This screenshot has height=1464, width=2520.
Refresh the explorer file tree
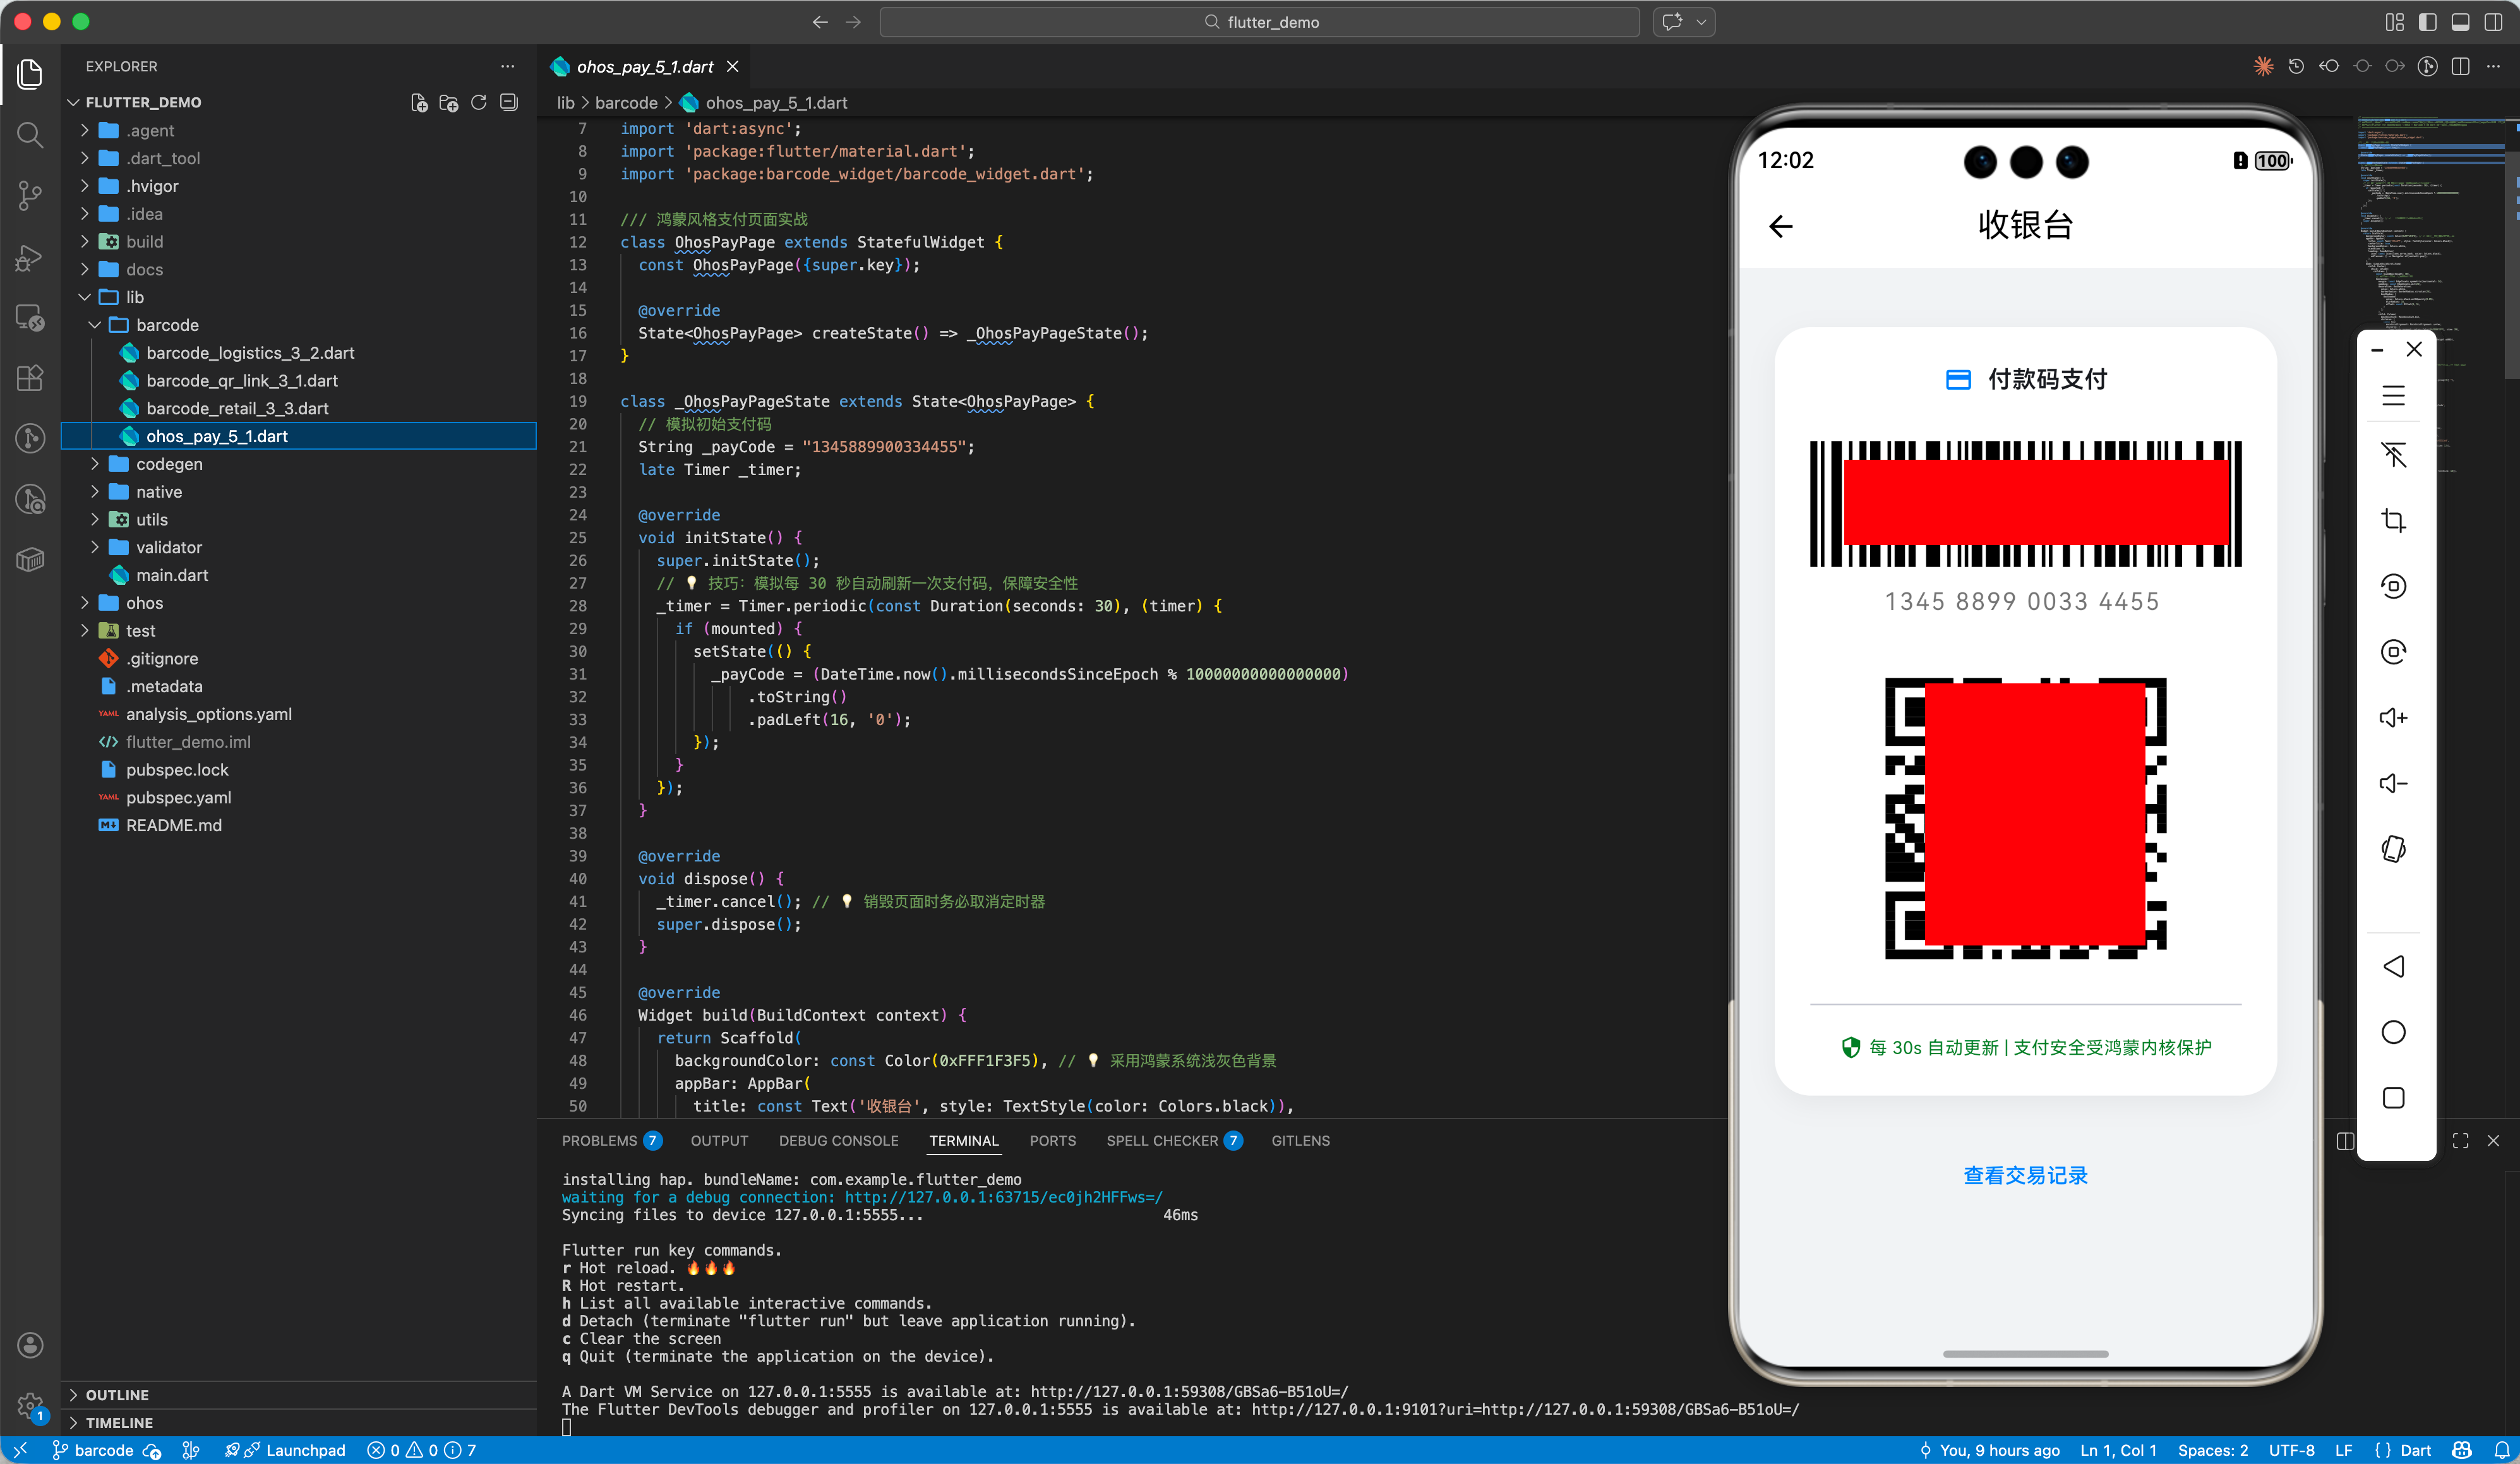coord(479,102)
